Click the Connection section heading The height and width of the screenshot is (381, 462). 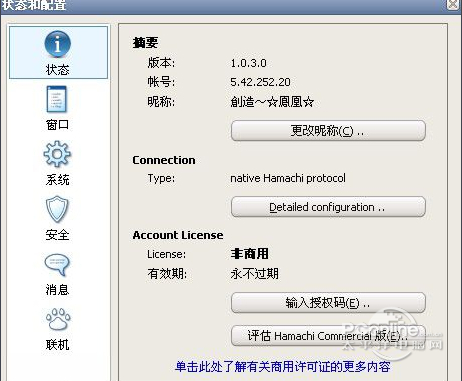pyautogui.click(x=164, y=160)
